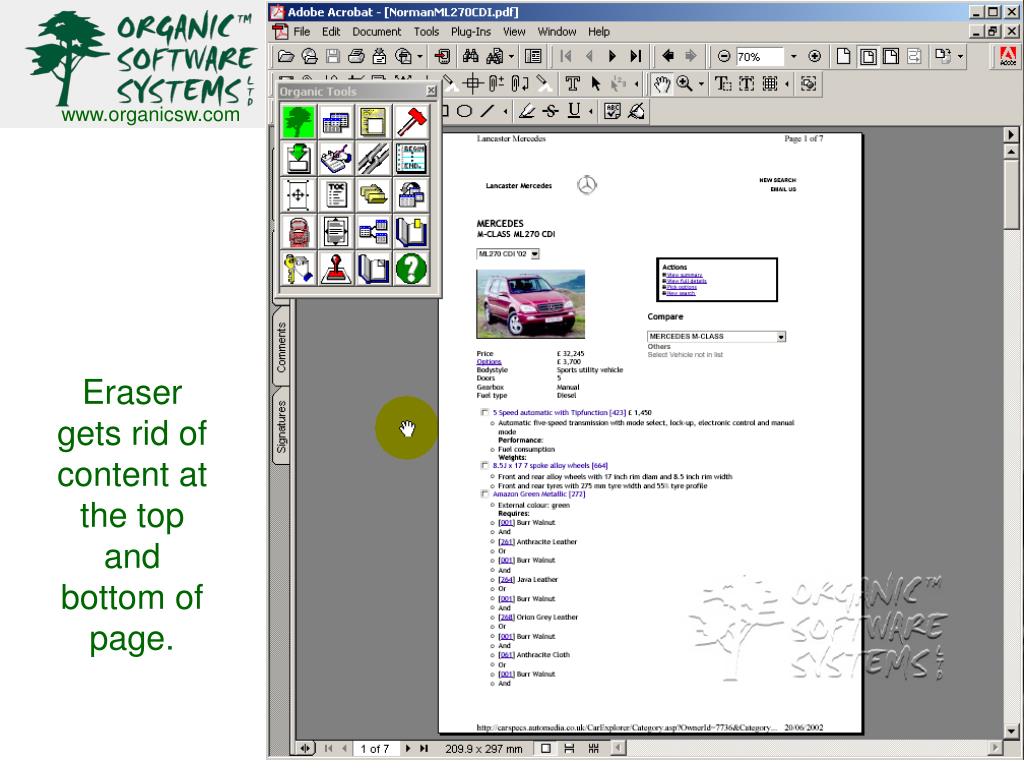1024x768 pixels.
Task: Click the Adobe logo button
Action: [x=1008, y=57]
